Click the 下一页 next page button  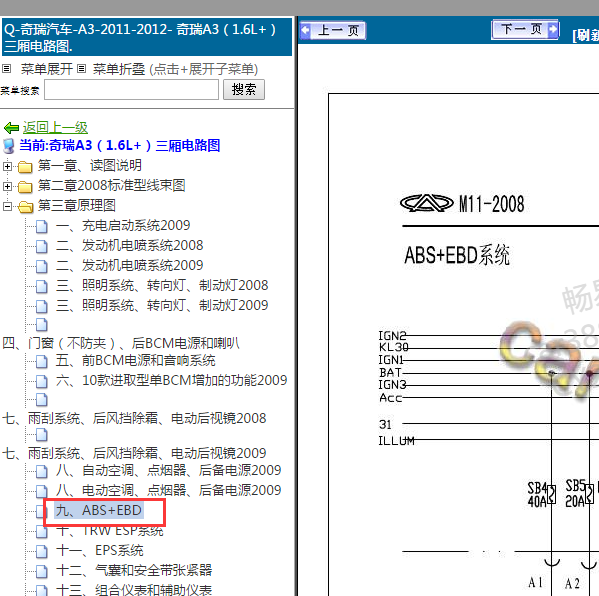526,29
